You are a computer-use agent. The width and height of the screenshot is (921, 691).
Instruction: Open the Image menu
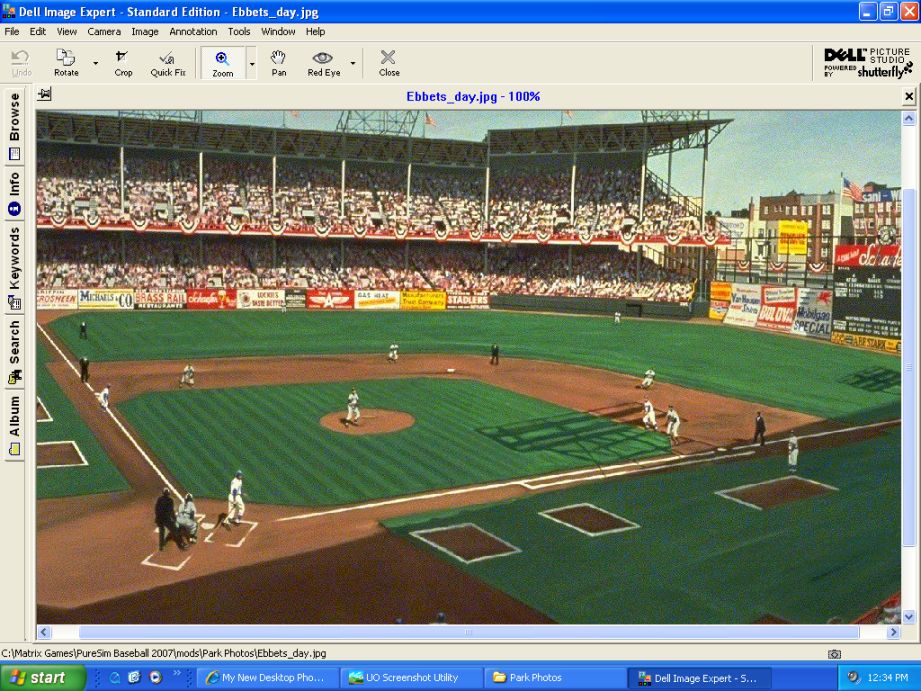click(x=144, y=32)
